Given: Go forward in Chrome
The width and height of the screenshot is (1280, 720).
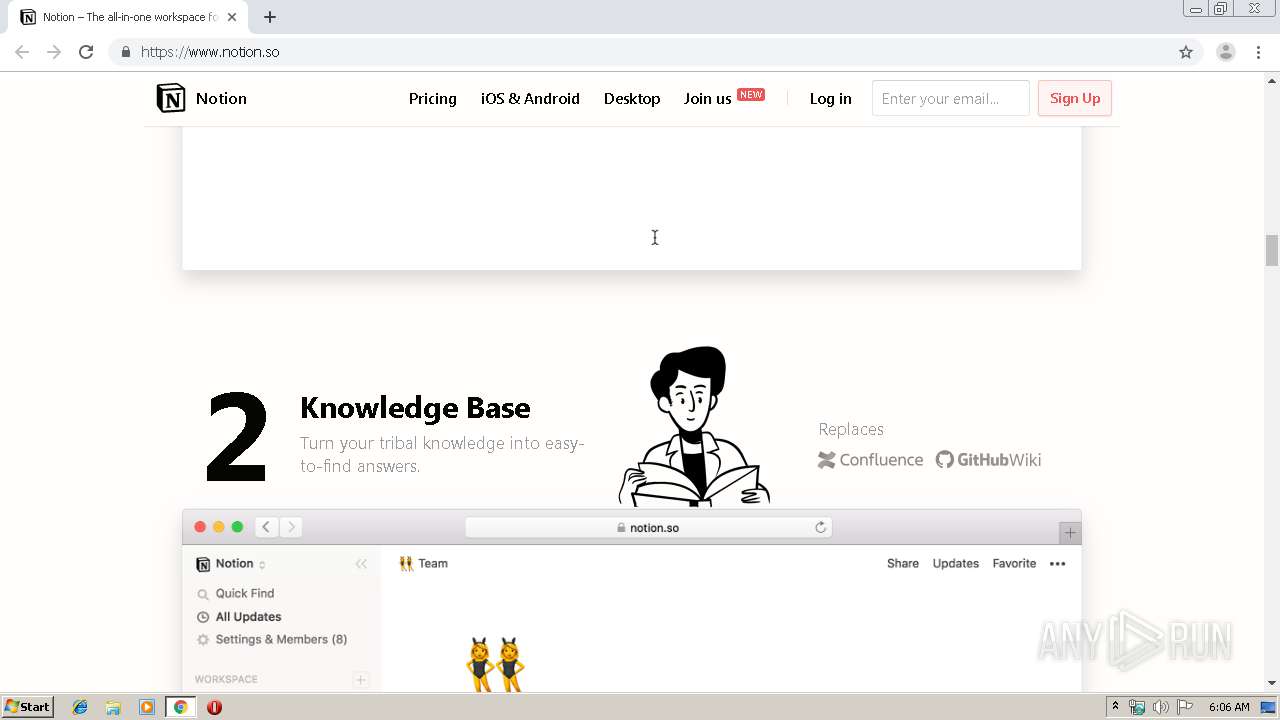Looking at the screenshot, I should click(54, 52).
